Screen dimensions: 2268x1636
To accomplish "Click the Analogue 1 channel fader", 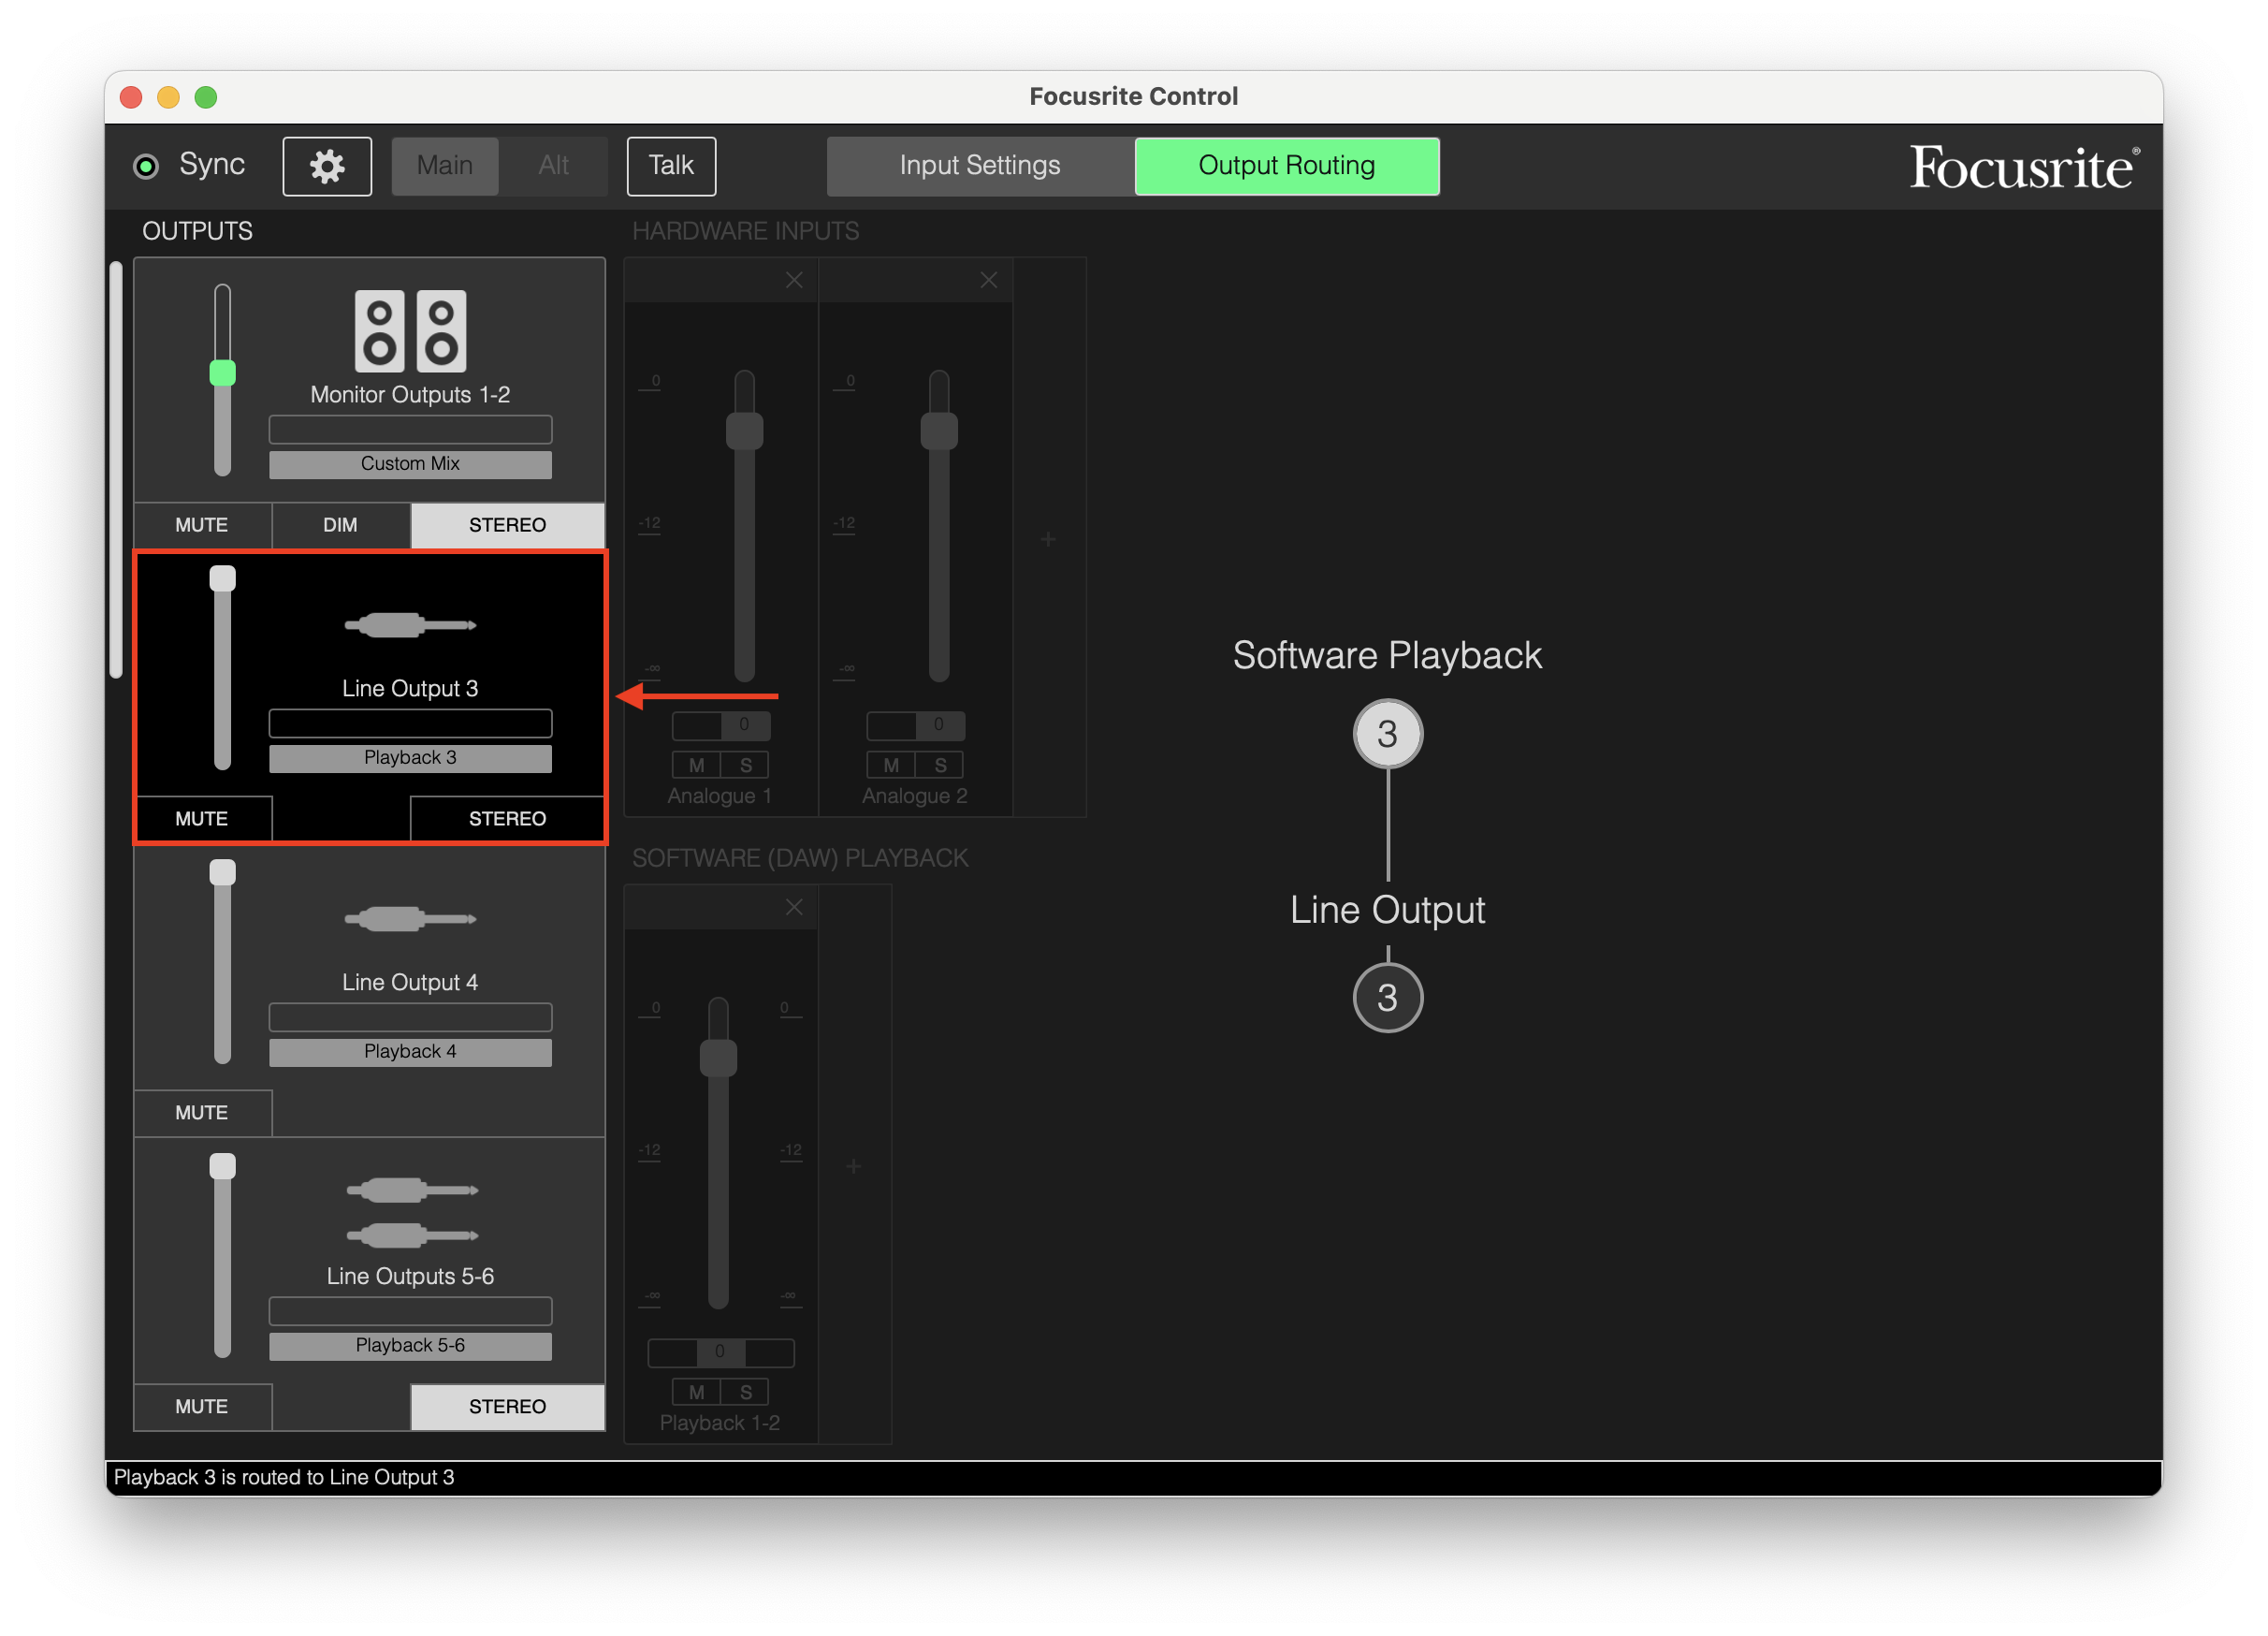I will pyautogui.click(x=744, y=431).
